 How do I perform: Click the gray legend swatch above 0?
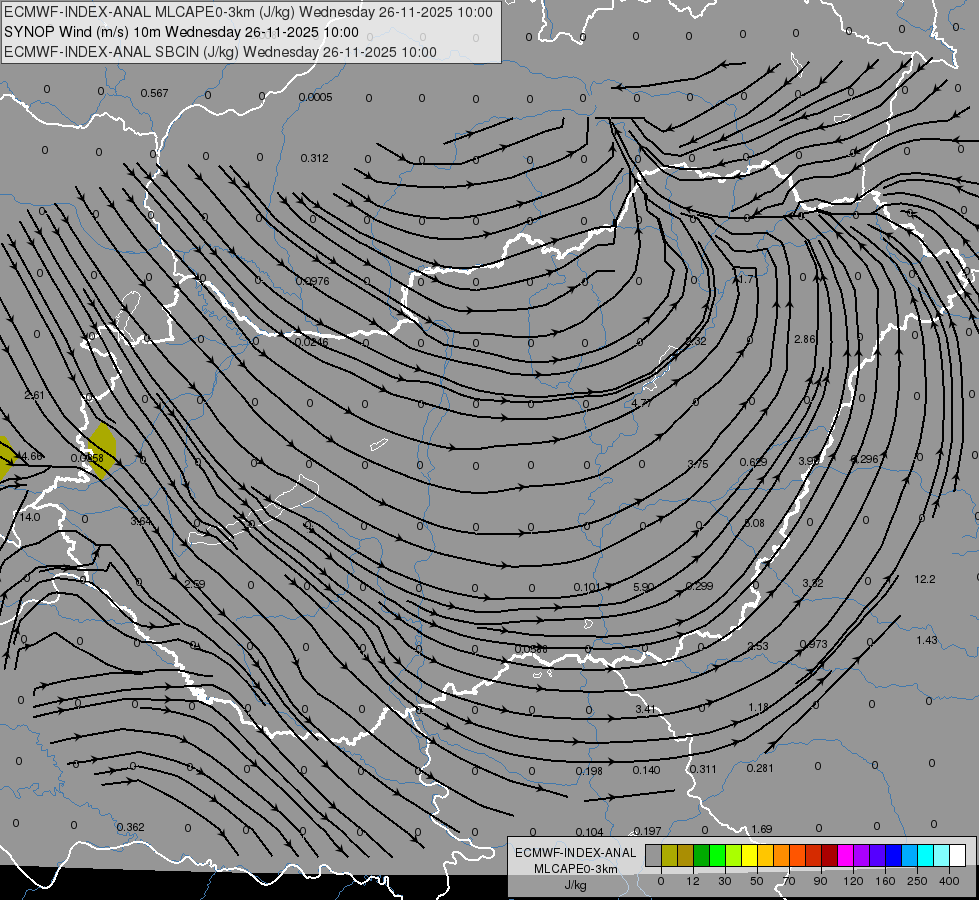(x=654, y=855)
